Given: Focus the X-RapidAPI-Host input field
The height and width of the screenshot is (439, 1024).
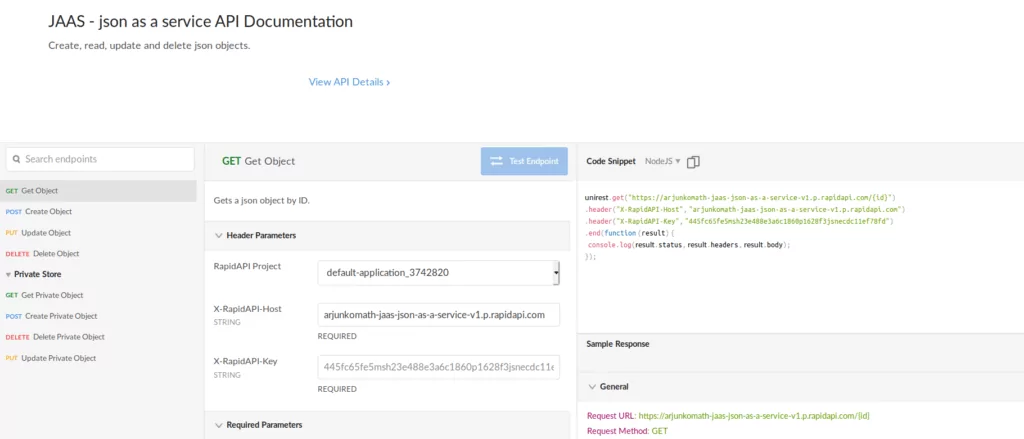Looking at the screenshot, I should 438,314.
